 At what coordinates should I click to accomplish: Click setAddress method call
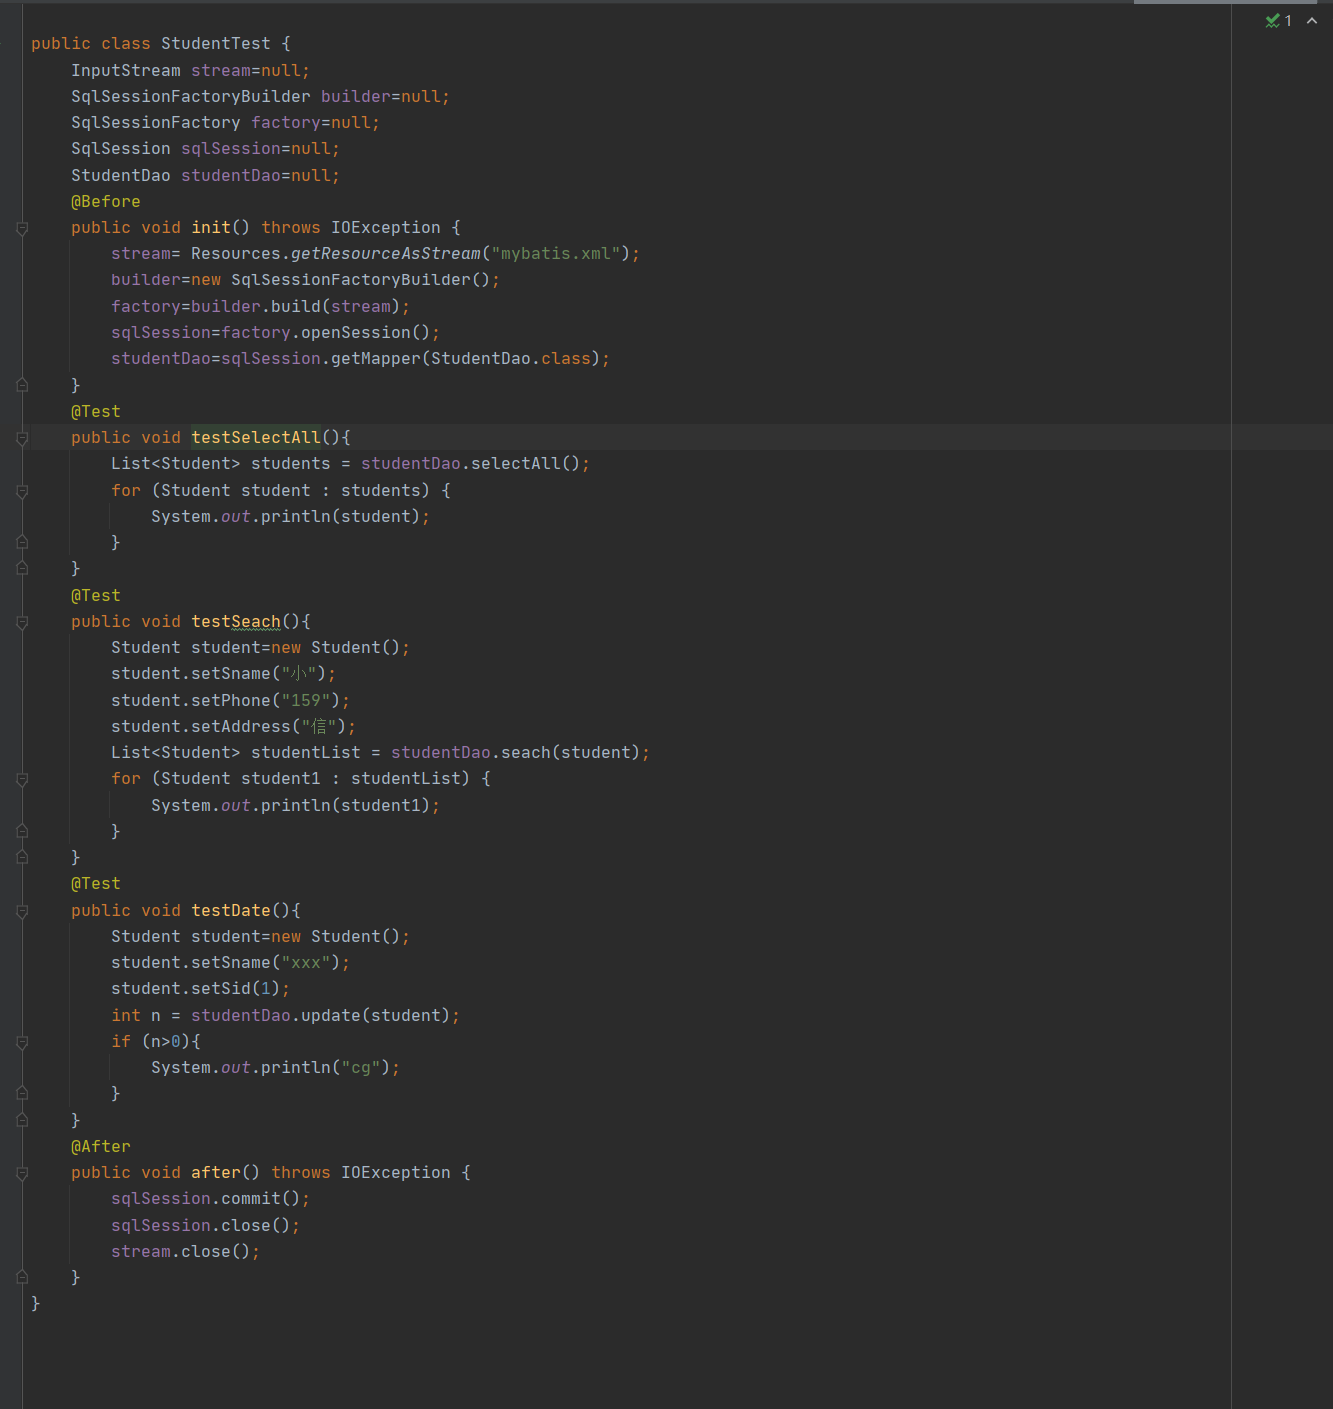[241, 727]
